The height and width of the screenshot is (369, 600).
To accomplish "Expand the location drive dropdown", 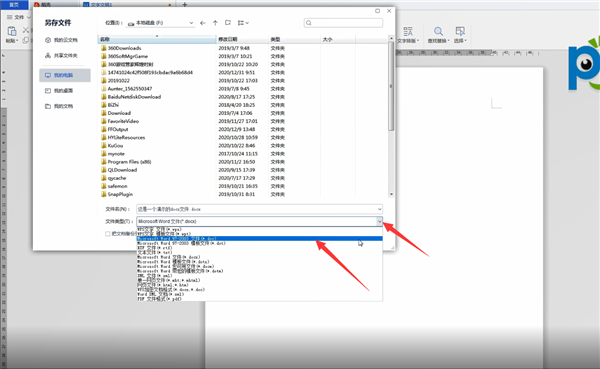I will pyautogui.click(x=191, y=23).
